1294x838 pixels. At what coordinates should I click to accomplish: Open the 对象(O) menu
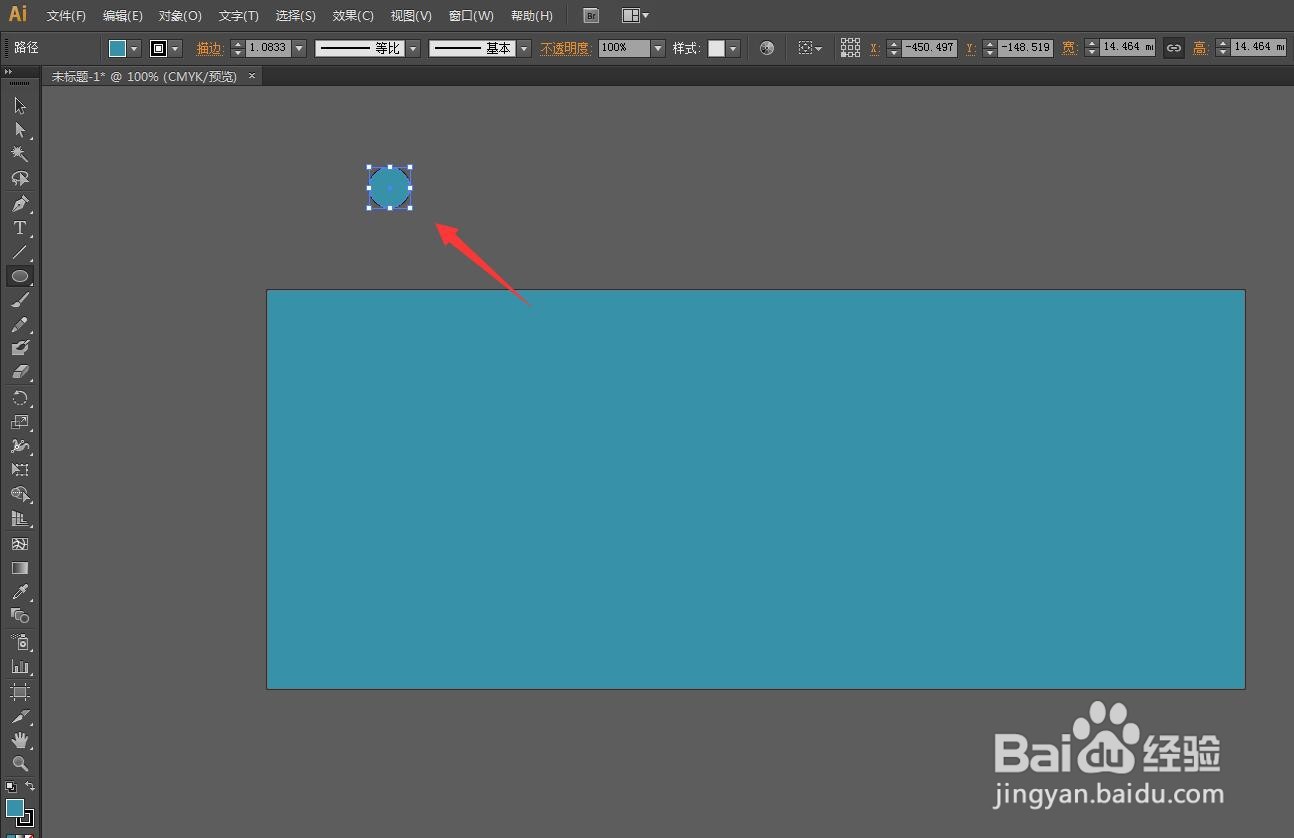[x=180, y=16]
